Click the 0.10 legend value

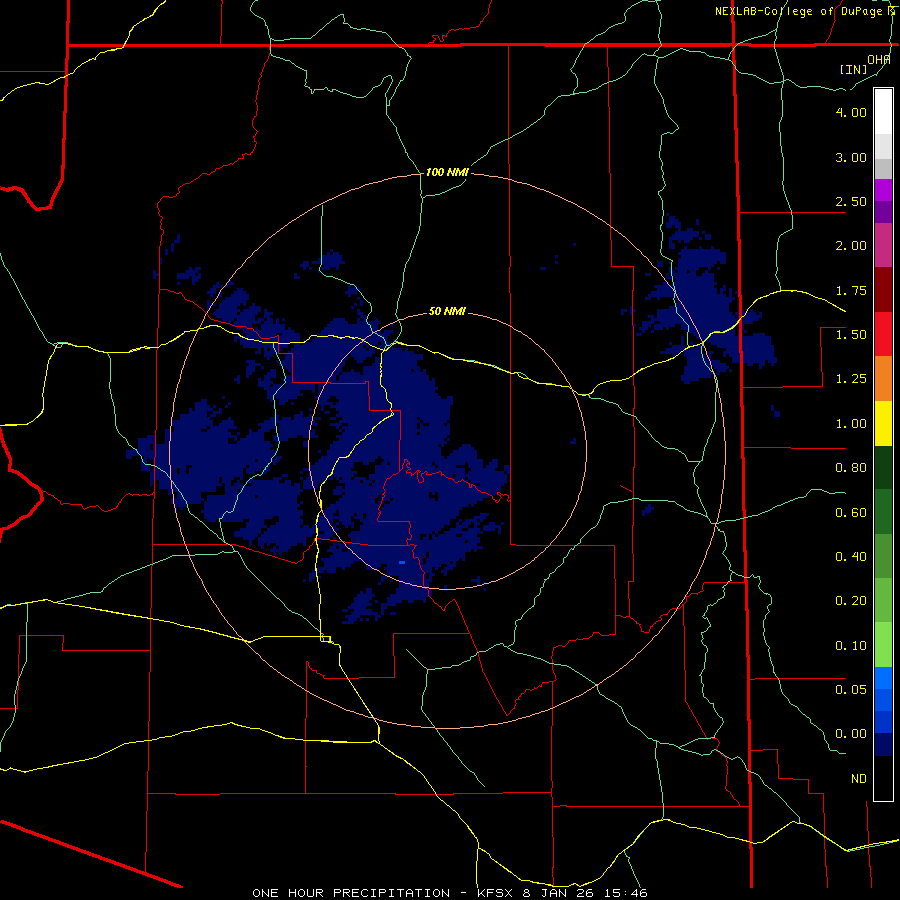[851, 646]
